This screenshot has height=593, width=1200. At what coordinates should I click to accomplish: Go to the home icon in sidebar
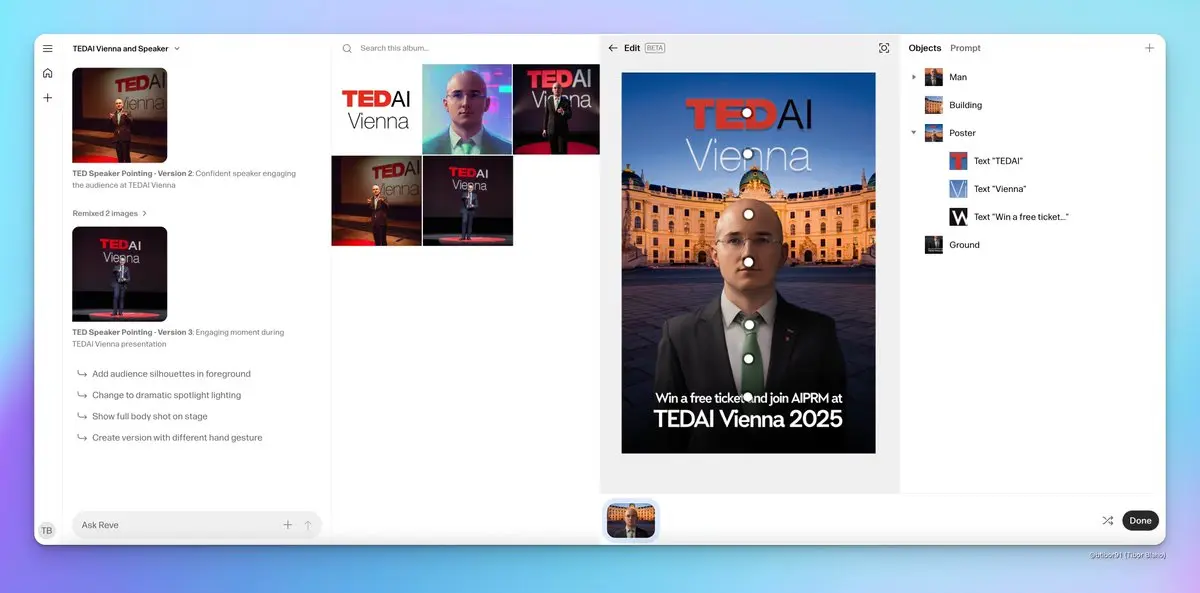(x=47, y=73)
